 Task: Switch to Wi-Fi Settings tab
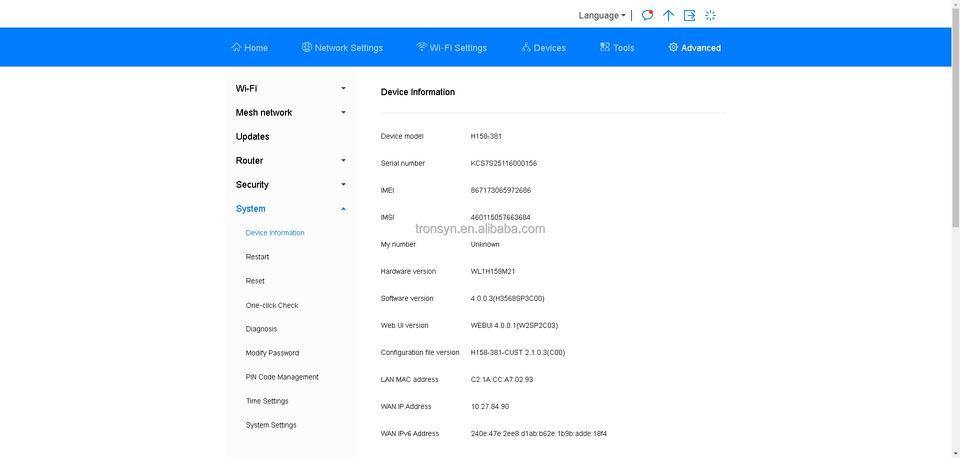(451, 48)
